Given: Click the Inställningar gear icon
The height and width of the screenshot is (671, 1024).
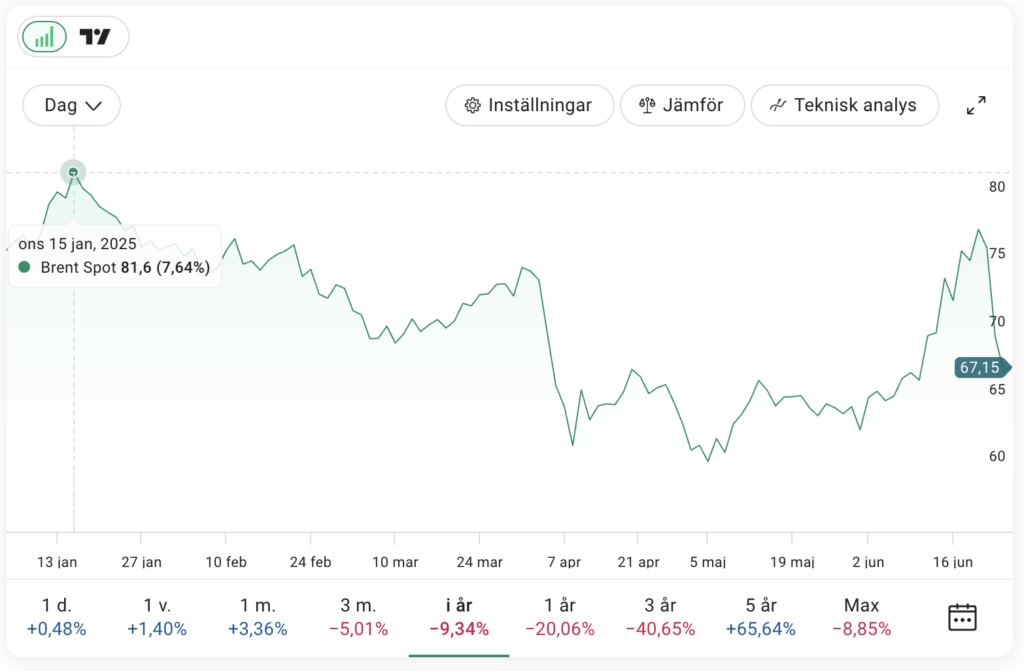Looking at the screenshot, I should 473,105.
